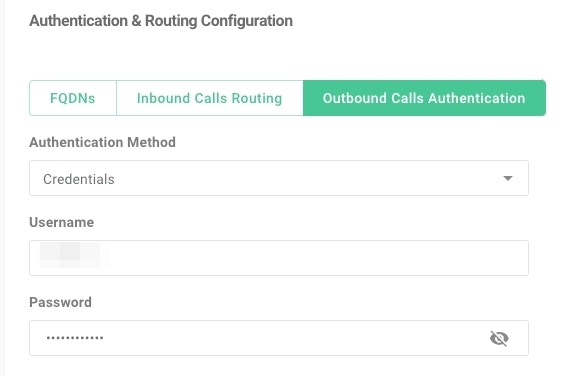Focus the Password input field
Image resolution: width=583 pixels, height=376 pixels.
279,338
